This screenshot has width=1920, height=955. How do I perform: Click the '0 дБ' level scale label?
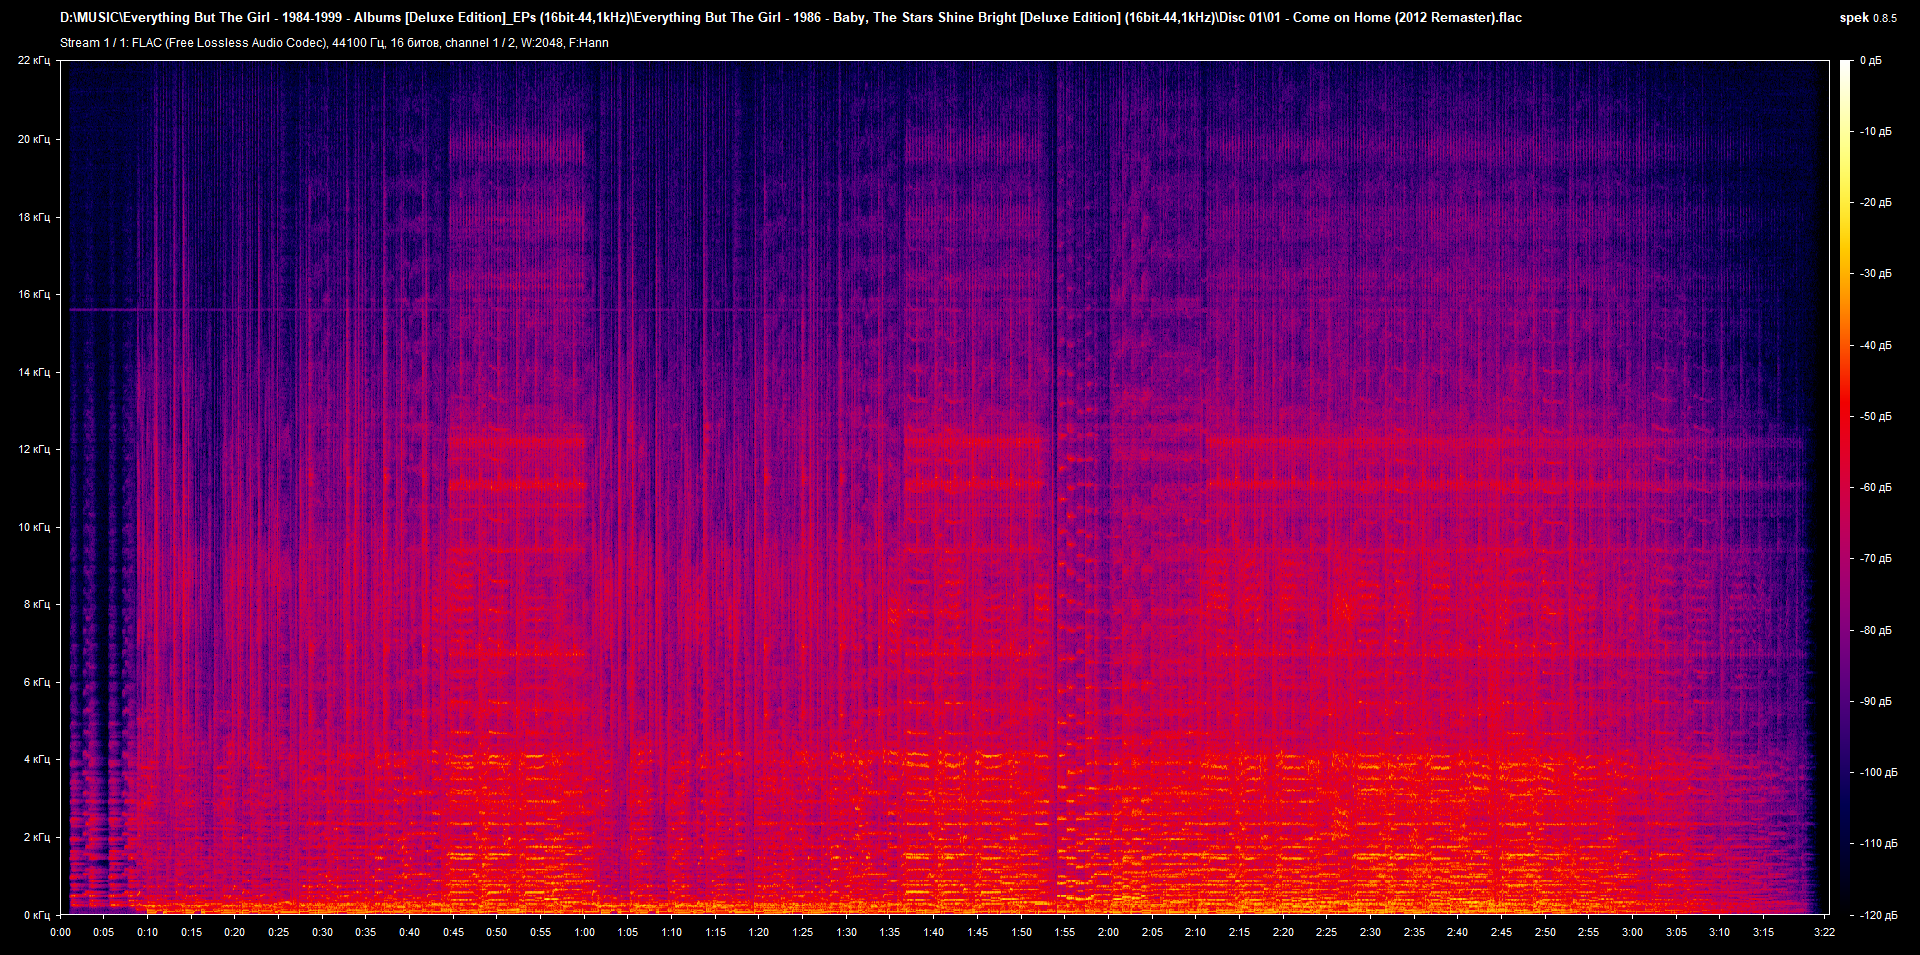pos(1870,61)
